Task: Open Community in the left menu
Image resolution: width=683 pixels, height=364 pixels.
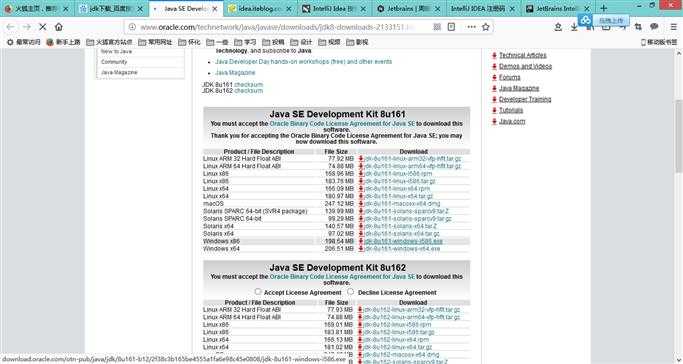Action: click(114, 62)
